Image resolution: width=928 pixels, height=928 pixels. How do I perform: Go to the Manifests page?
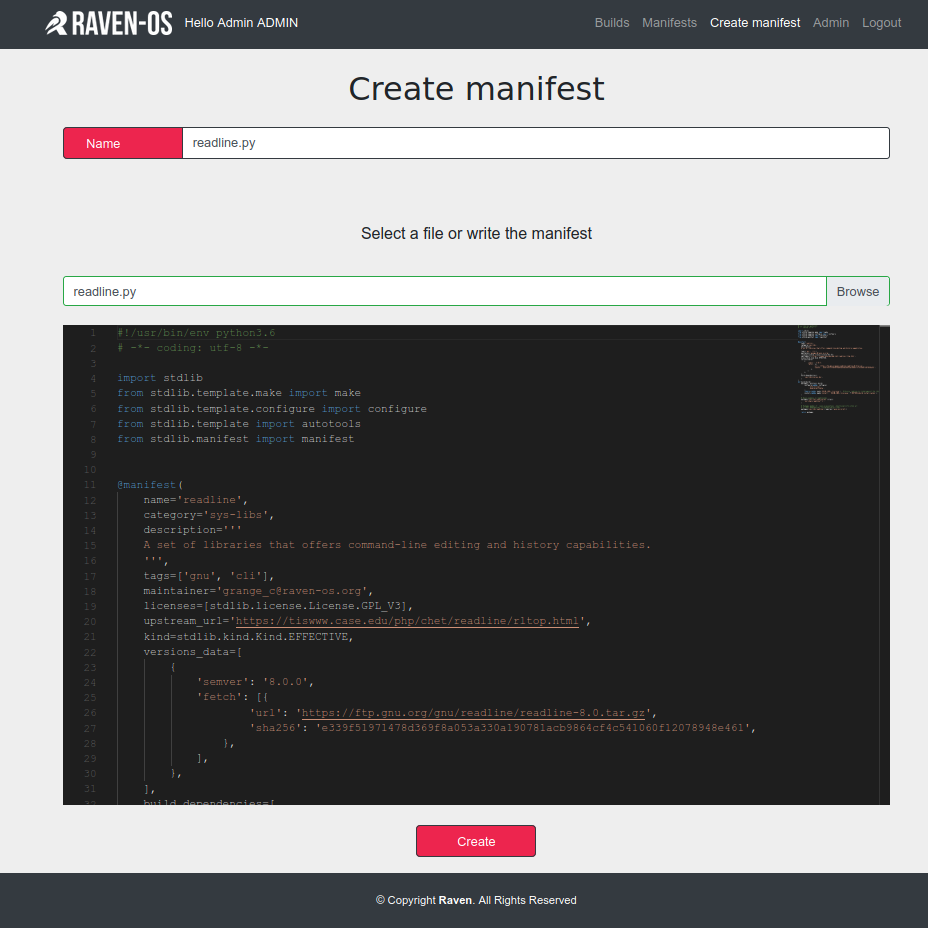click(669, 23)
